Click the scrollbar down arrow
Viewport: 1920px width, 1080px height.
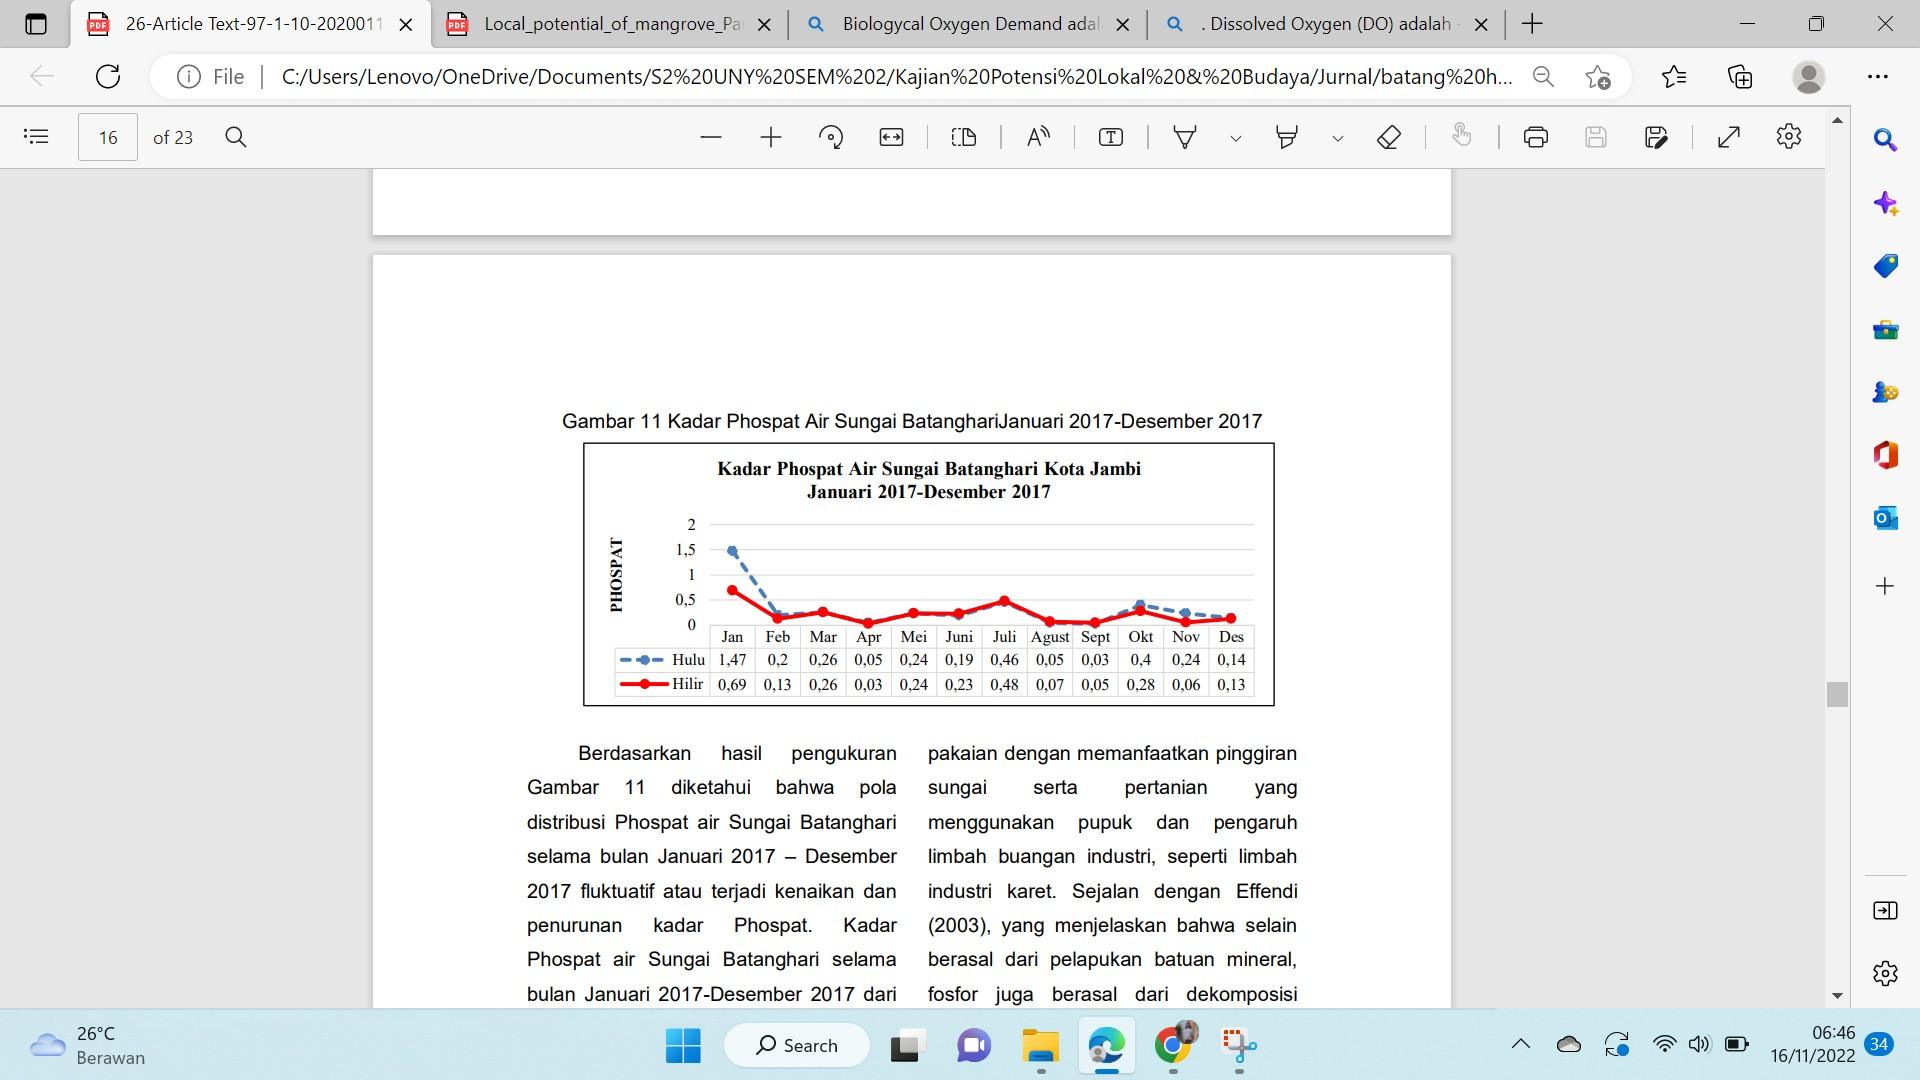coord(1837,996)
